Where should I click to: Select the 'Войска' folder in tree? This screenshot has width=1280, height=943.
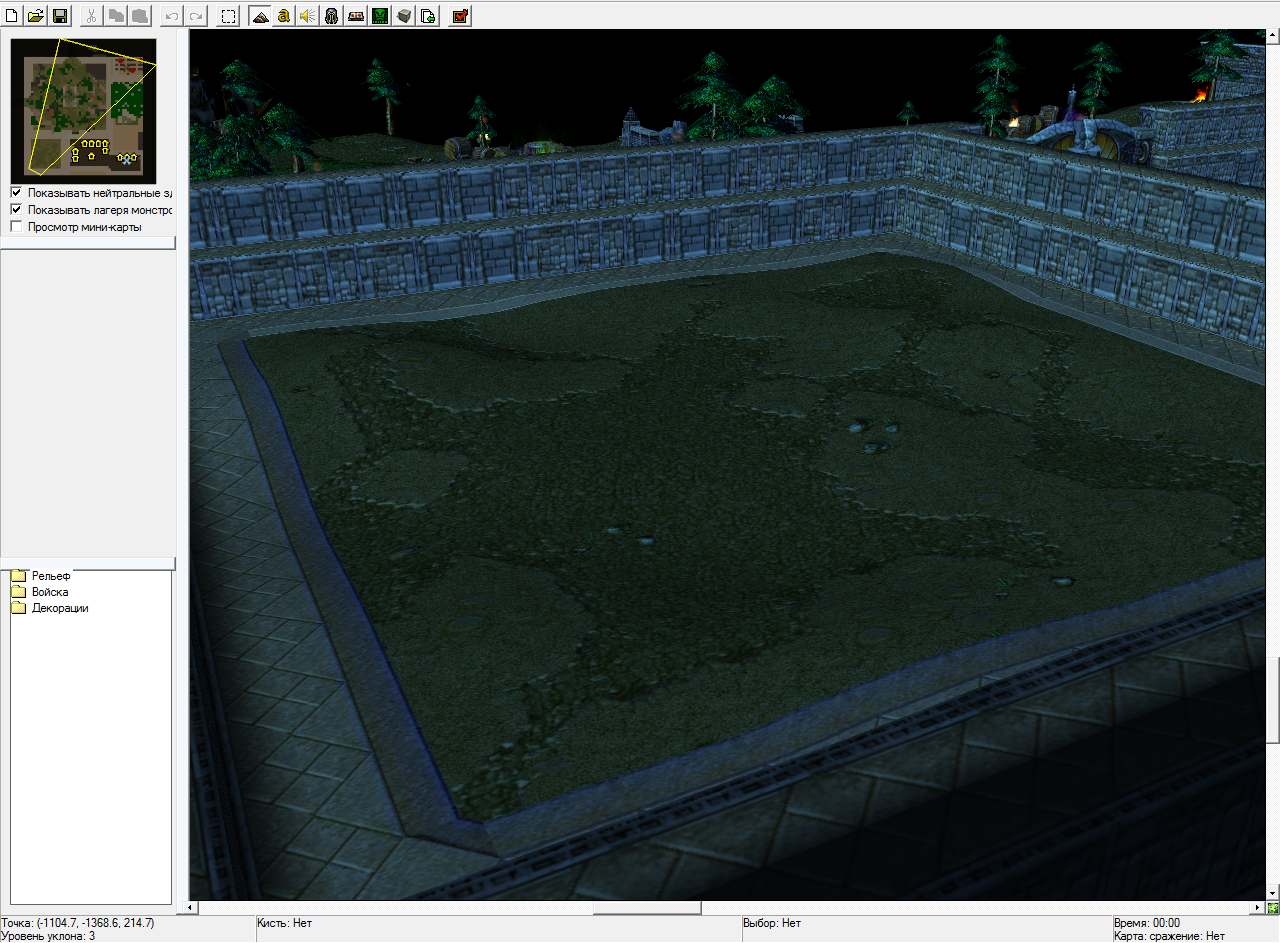click(50, 591)
